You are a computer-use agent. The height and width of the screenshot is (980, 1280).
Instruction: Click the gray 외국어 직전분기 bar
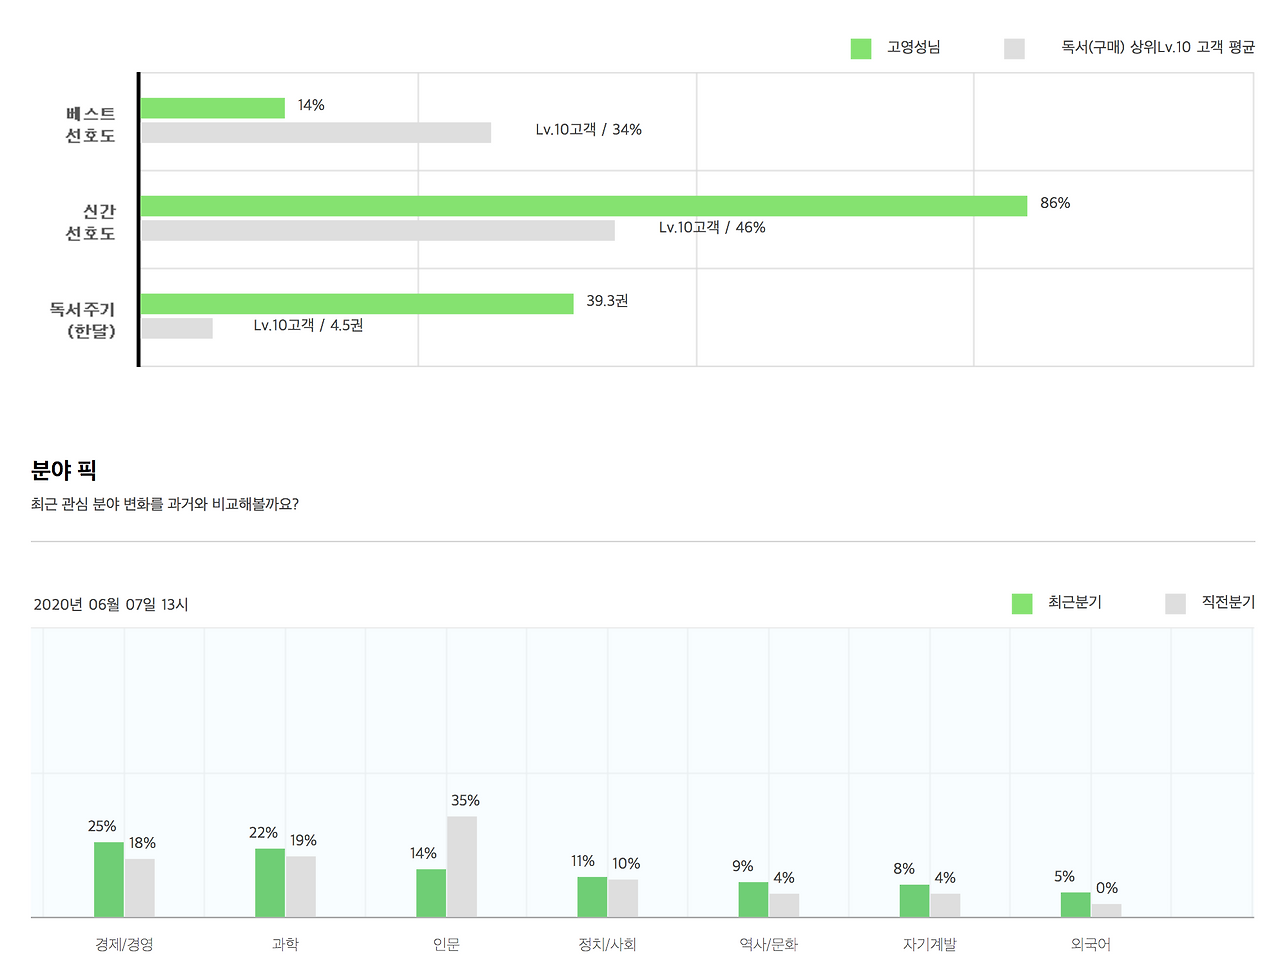point(1106,911)
